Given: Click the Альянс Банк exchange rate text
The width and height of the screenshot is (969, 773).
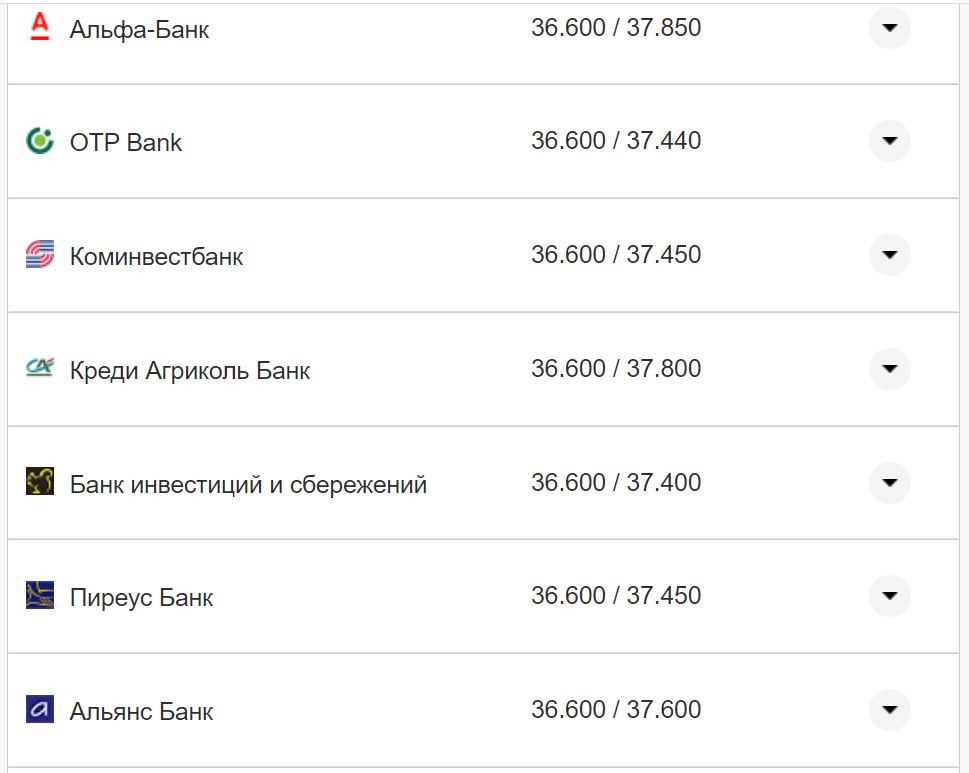Looking at the screenshot, I should [x=617, y=709].
